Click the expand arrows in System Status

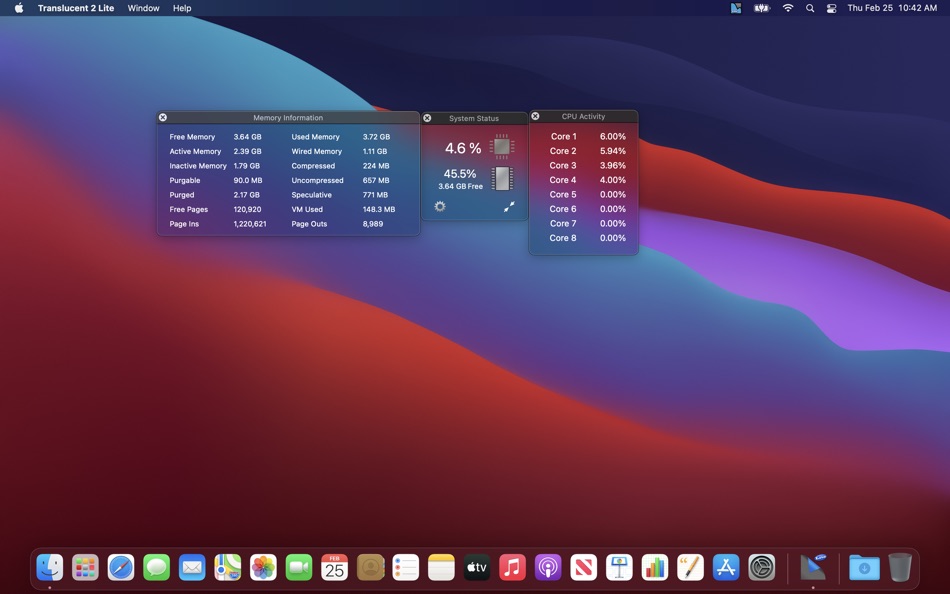coord(509,207)
